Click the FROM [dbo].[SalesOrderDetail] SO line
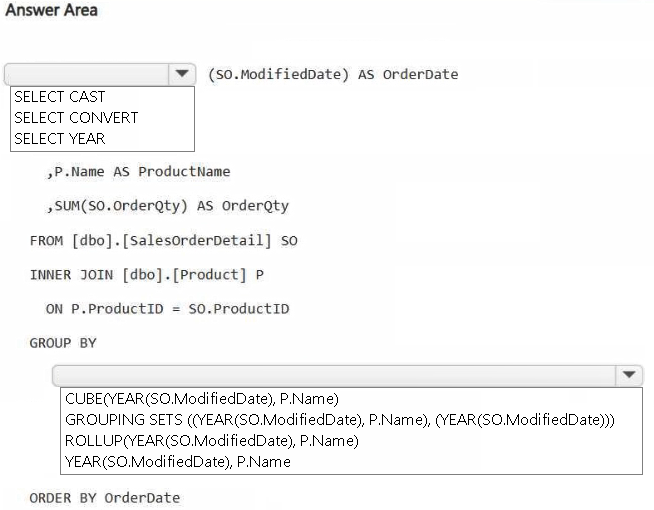654x510 pixels. [163, 240]
